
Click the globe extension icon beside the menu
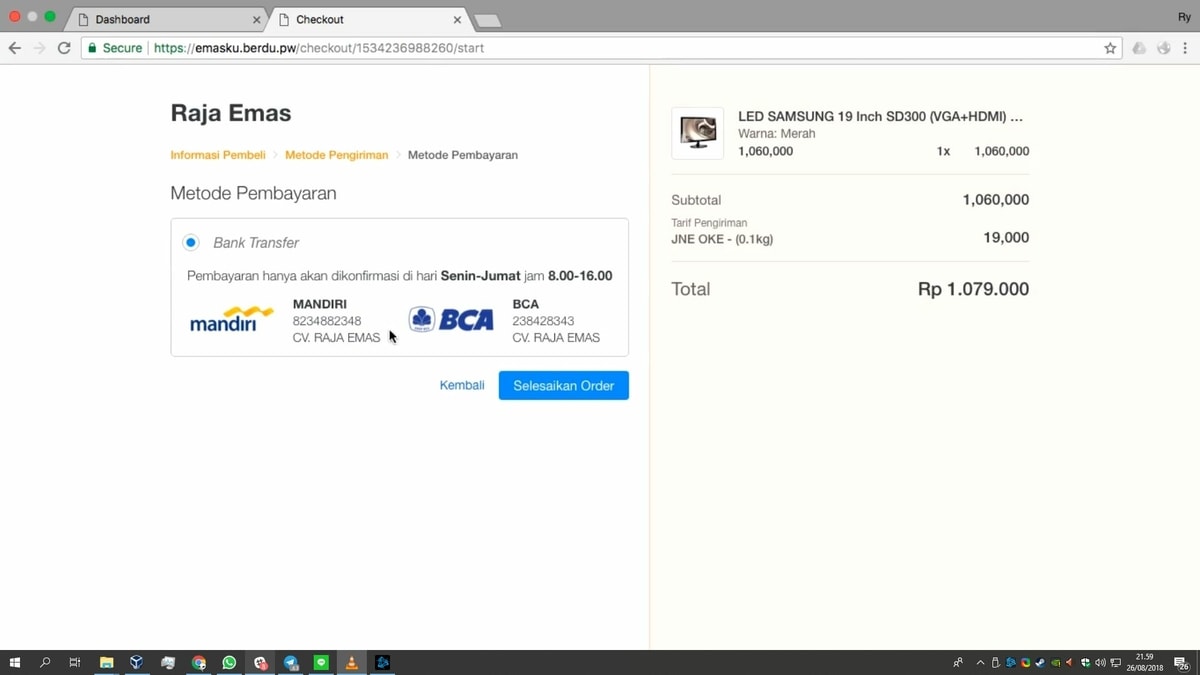click(1163, 48)
